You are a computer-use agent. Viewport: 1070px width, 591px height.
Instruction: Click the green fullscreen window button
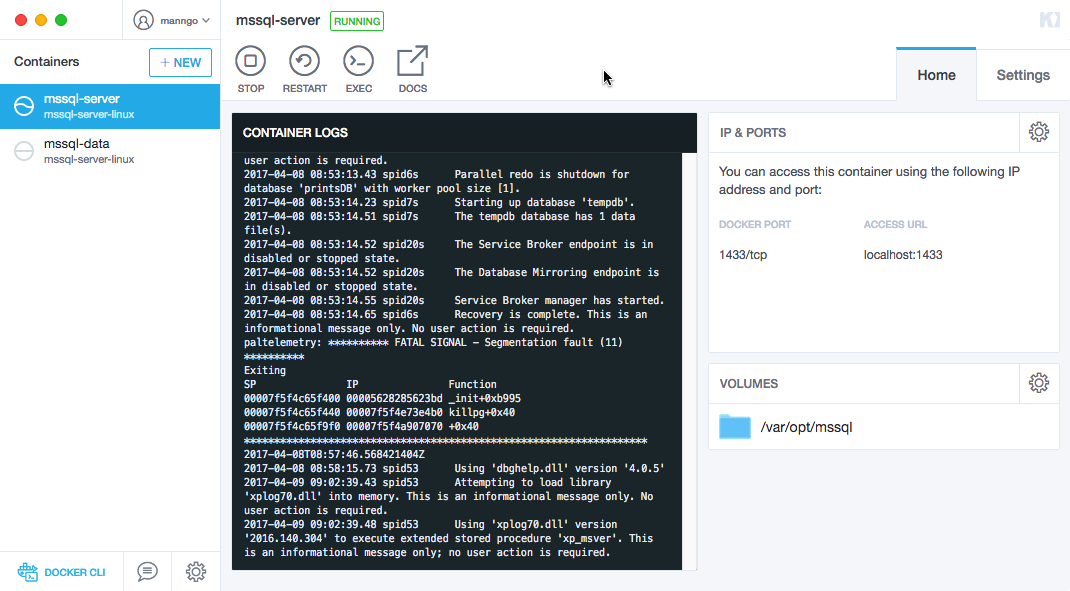click(x=61, y=20)
